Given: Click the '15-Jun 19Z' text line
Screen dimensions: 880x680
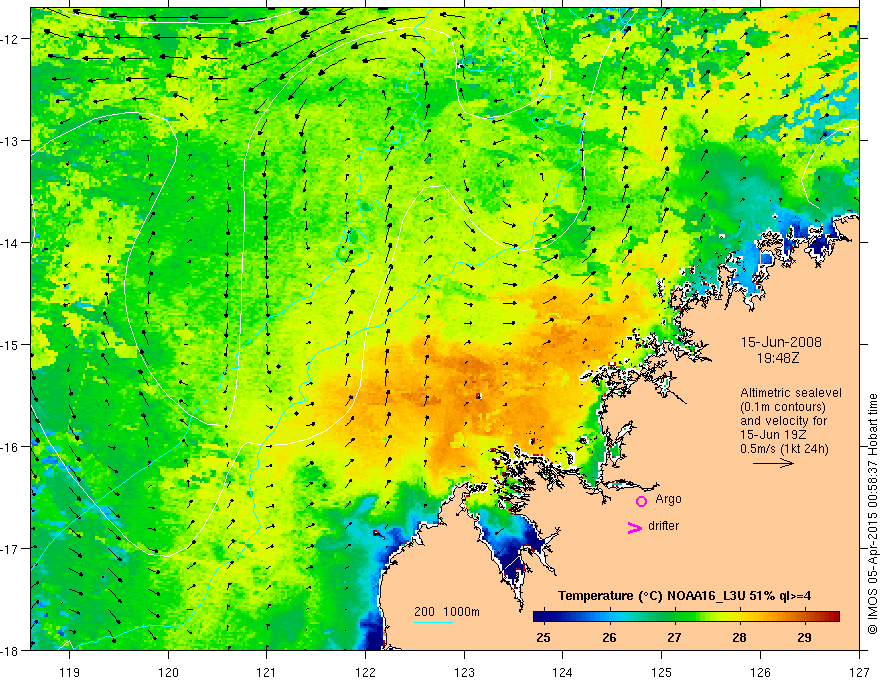Looking at the screenshot, I should coord(773,435).
